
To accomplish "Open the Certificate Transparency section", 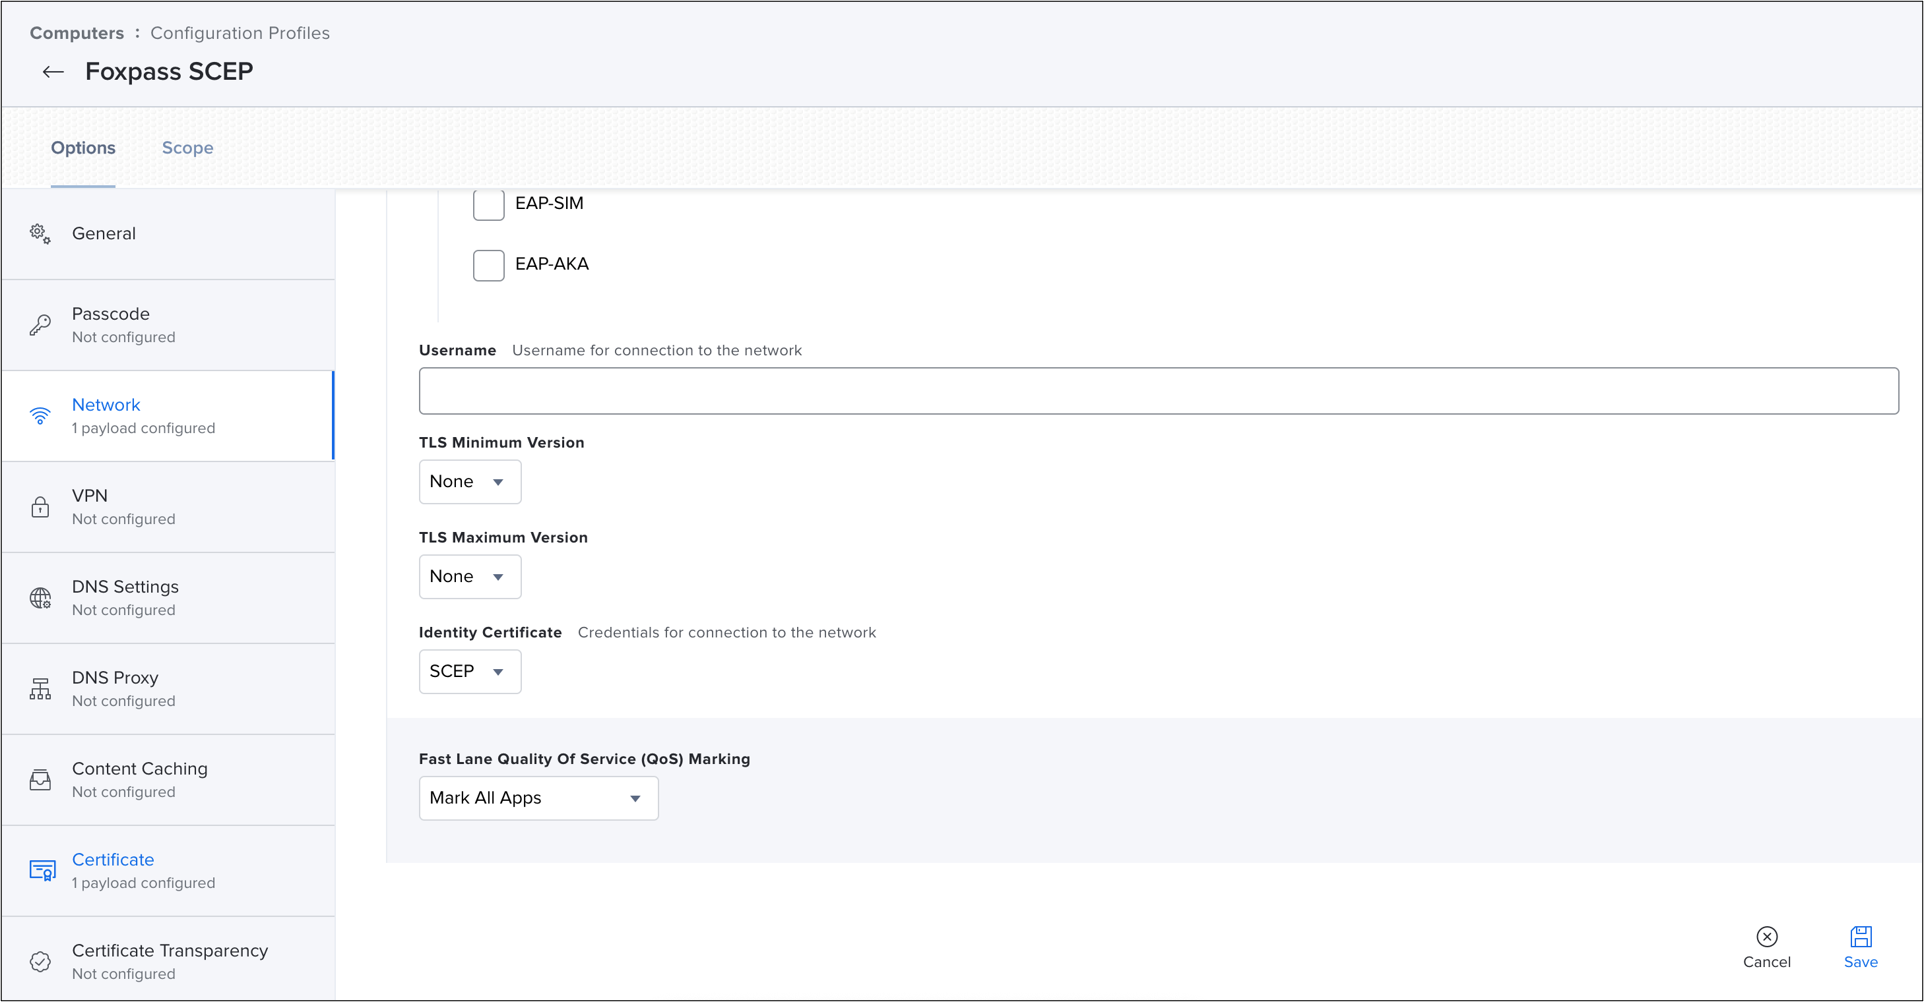I will 168,960.
